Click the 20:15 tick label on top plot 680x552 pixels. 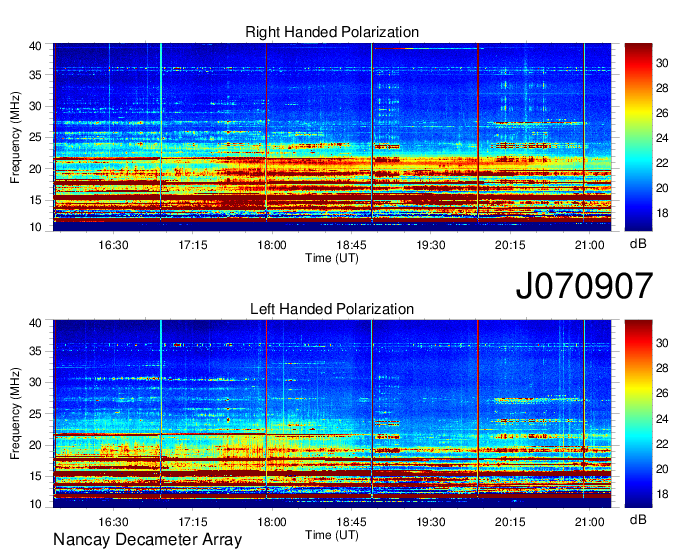point(510,245)
